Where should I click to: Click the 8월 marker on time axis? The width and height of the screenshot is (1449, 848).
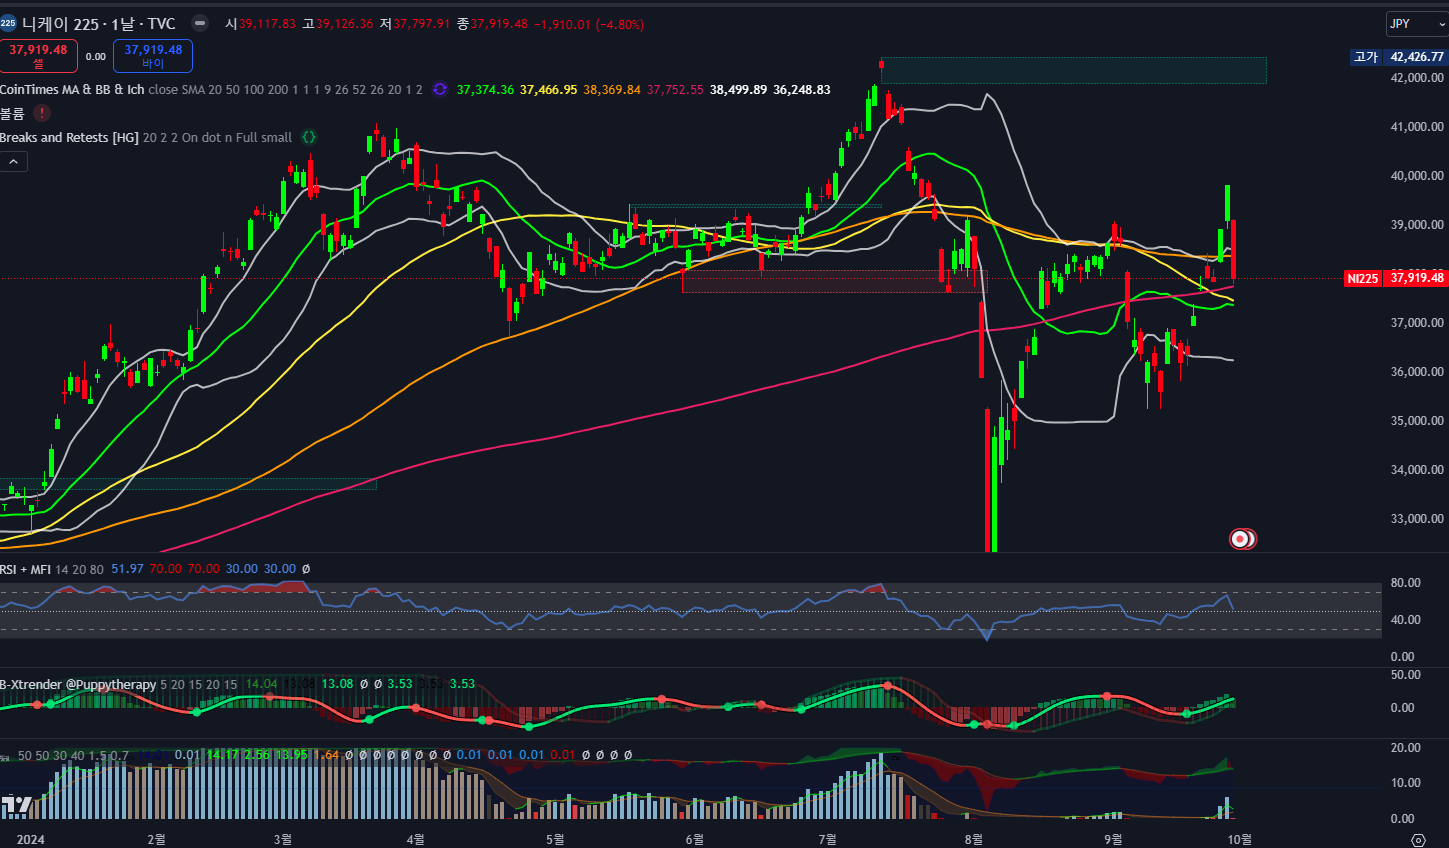click(x=973, y=839)
